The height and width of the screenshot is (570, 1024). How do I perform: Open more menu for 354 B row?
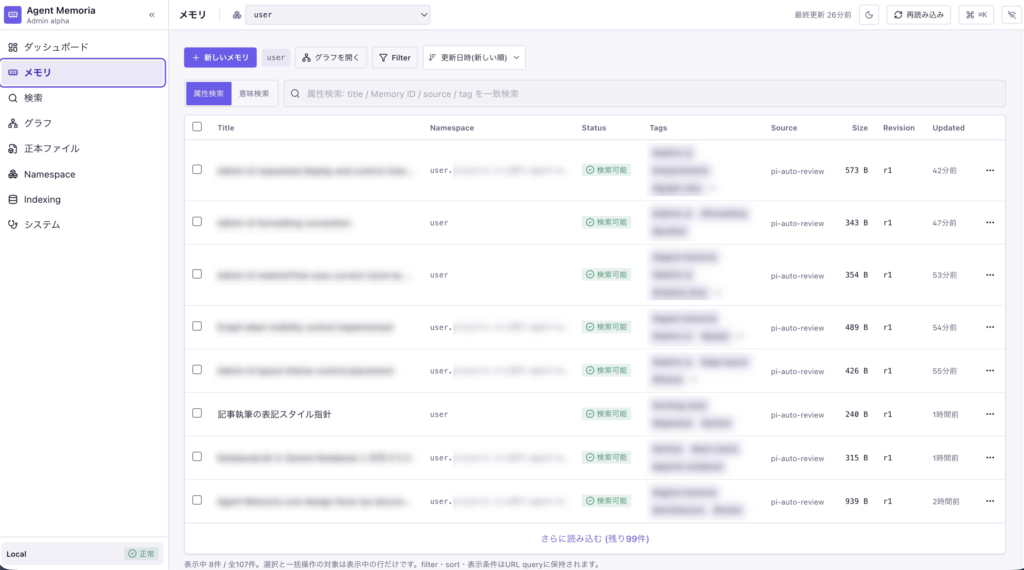tap(990, 275)
